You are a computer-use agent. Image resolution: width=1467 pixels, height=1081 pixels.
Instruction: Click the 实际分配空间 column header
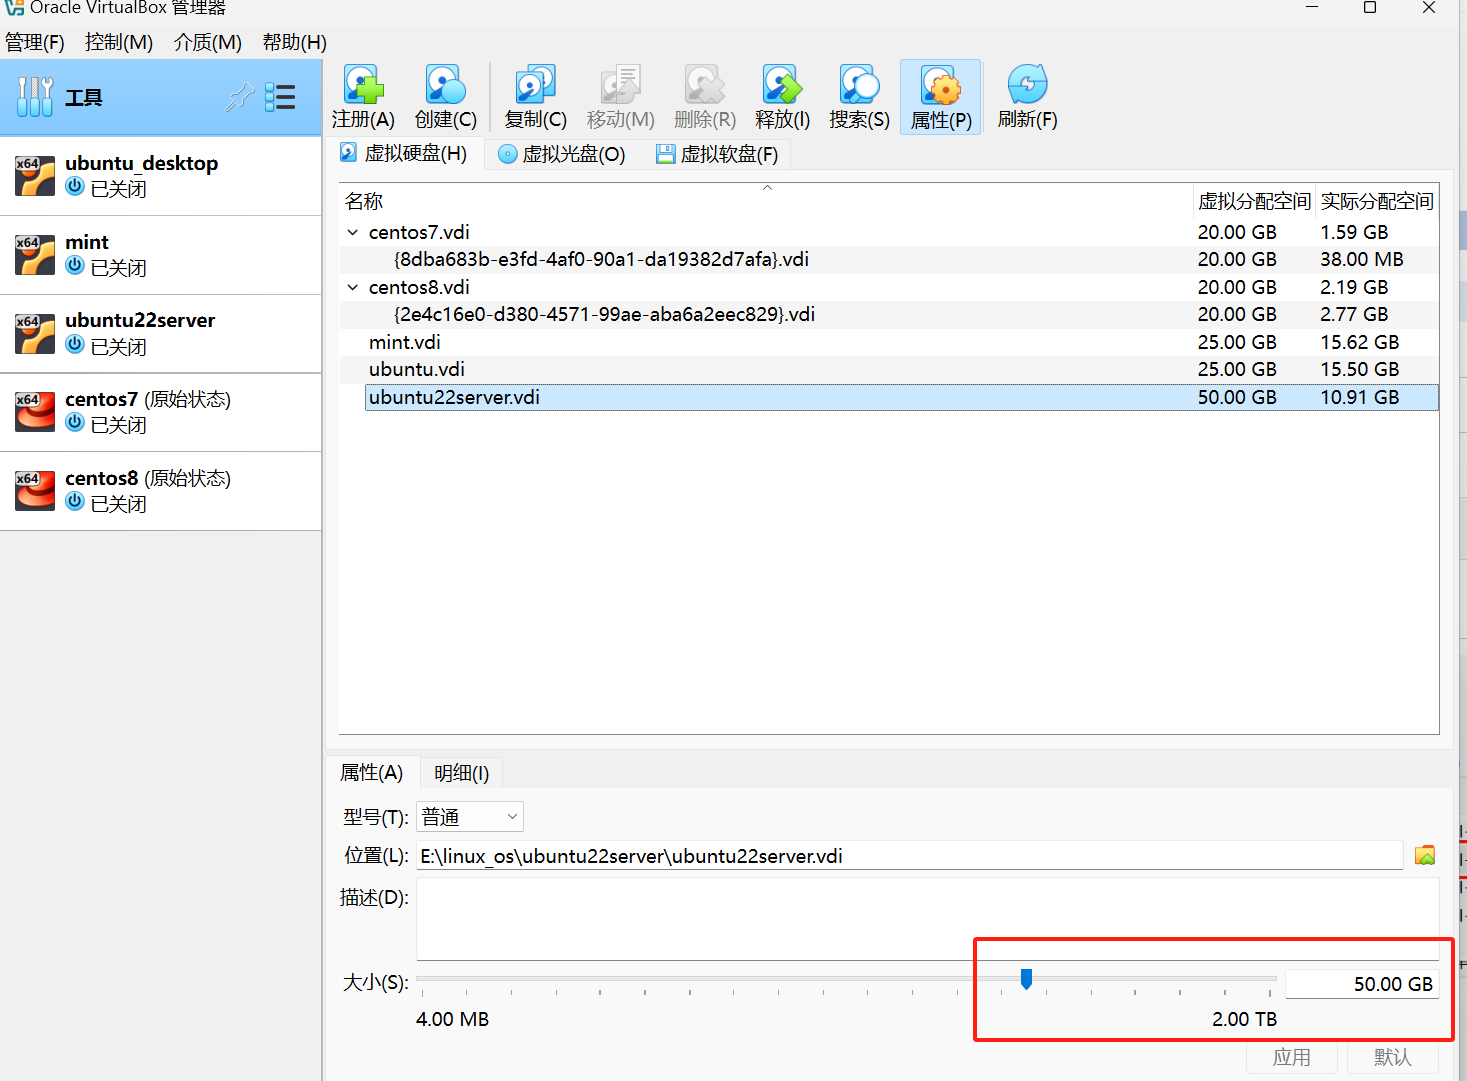1377,201
